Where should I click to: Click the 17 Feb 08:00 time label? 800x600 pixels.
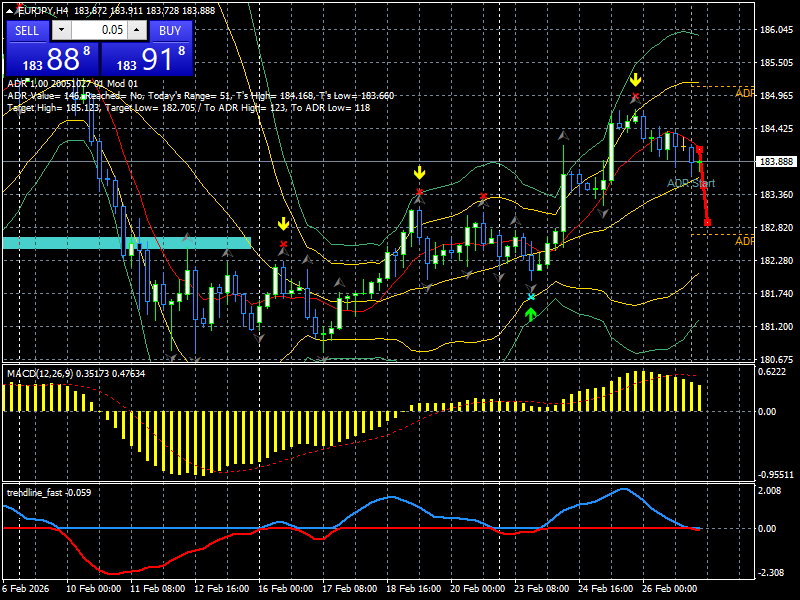point(349,589)
